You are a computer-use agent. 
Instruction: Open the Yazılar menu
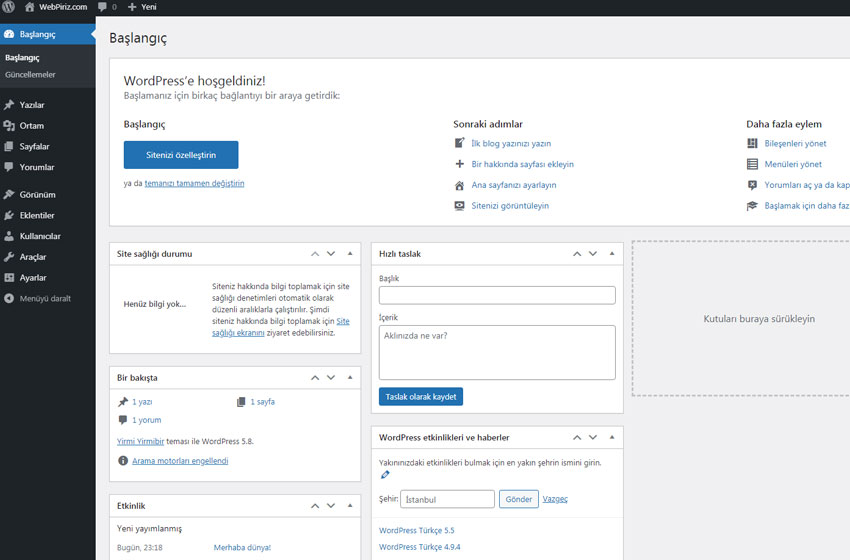32,105
